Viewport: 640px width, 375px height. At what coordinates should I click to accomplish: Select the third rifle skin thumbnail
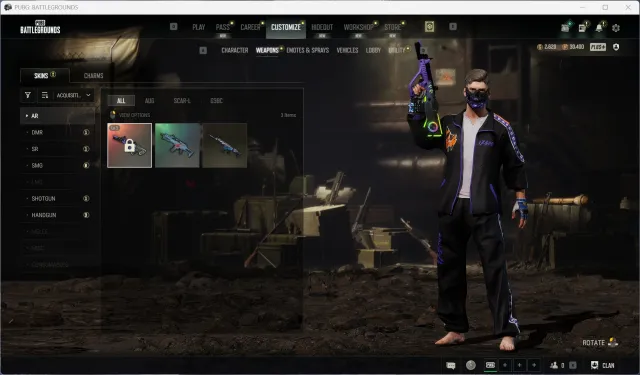pos(224,146)
